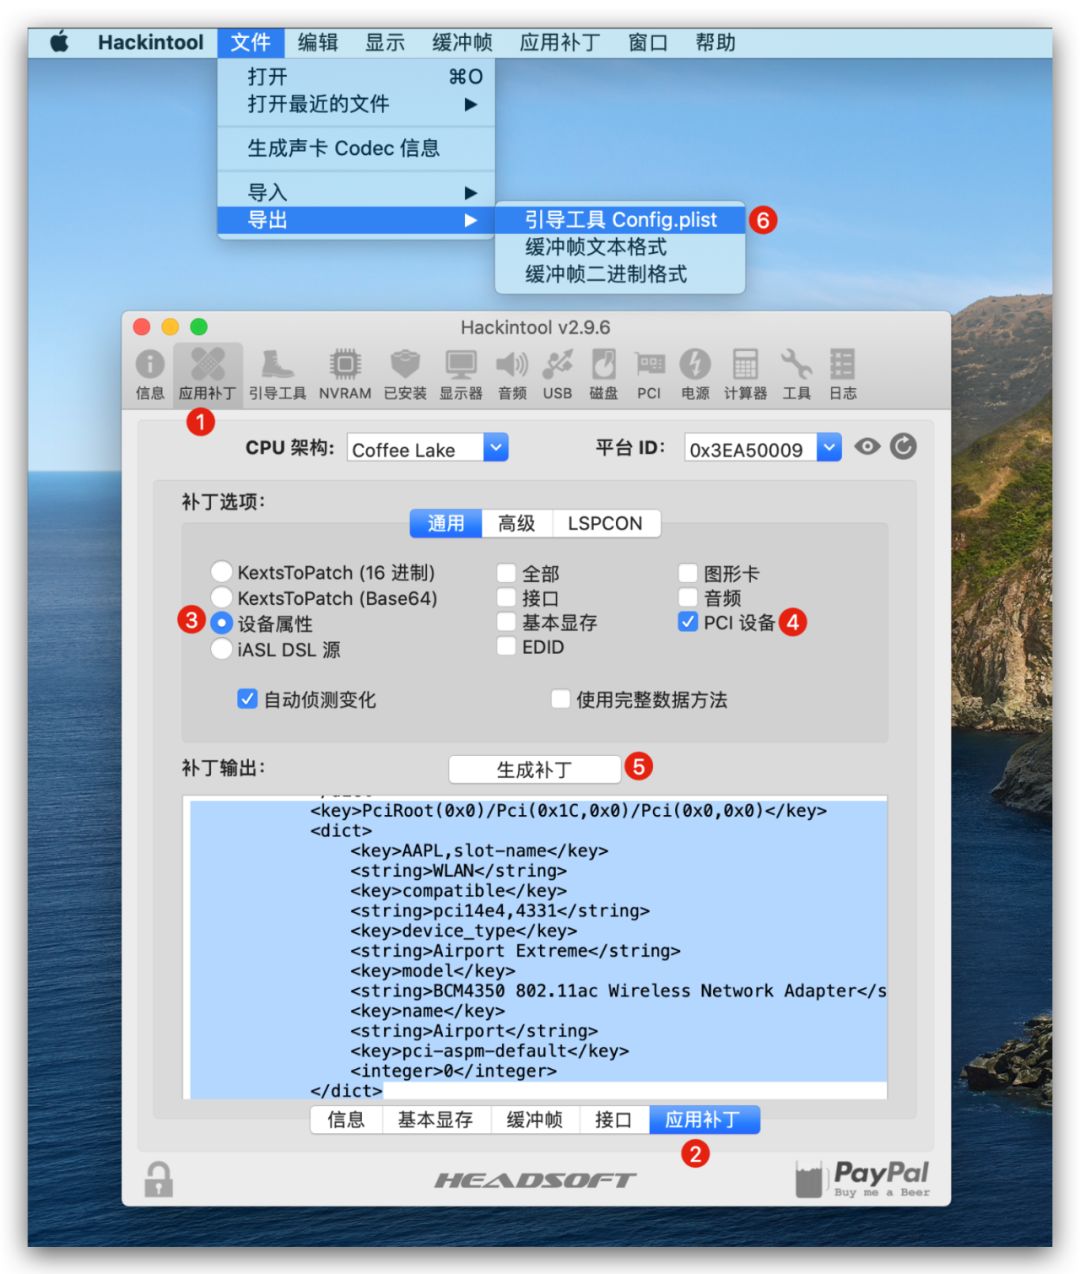Check the 基本显存 checkbox
The height and width of the screenshot is (1274, 1080).
click(x=506, y=622)
